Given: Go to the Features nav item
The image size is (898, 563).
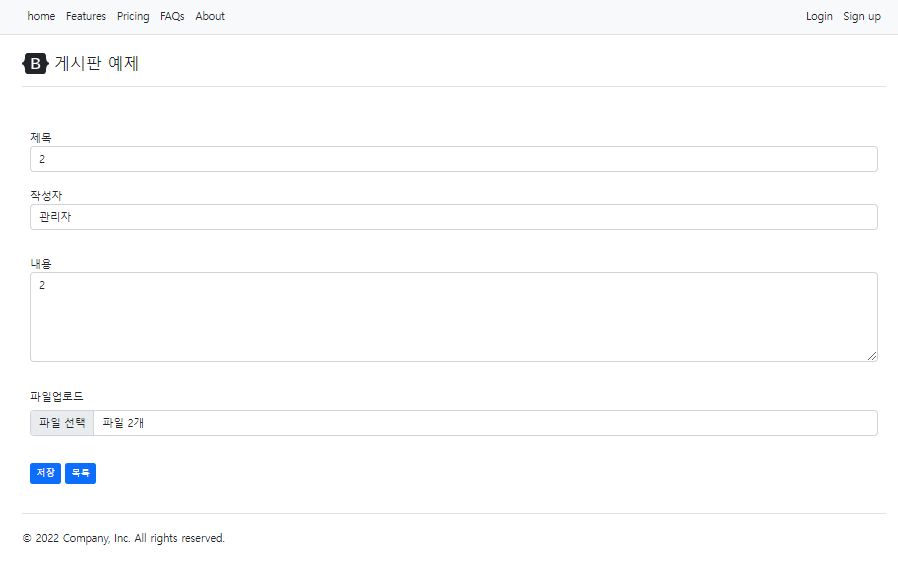Looking at the screenshot, I should click(x=86, y=16).
